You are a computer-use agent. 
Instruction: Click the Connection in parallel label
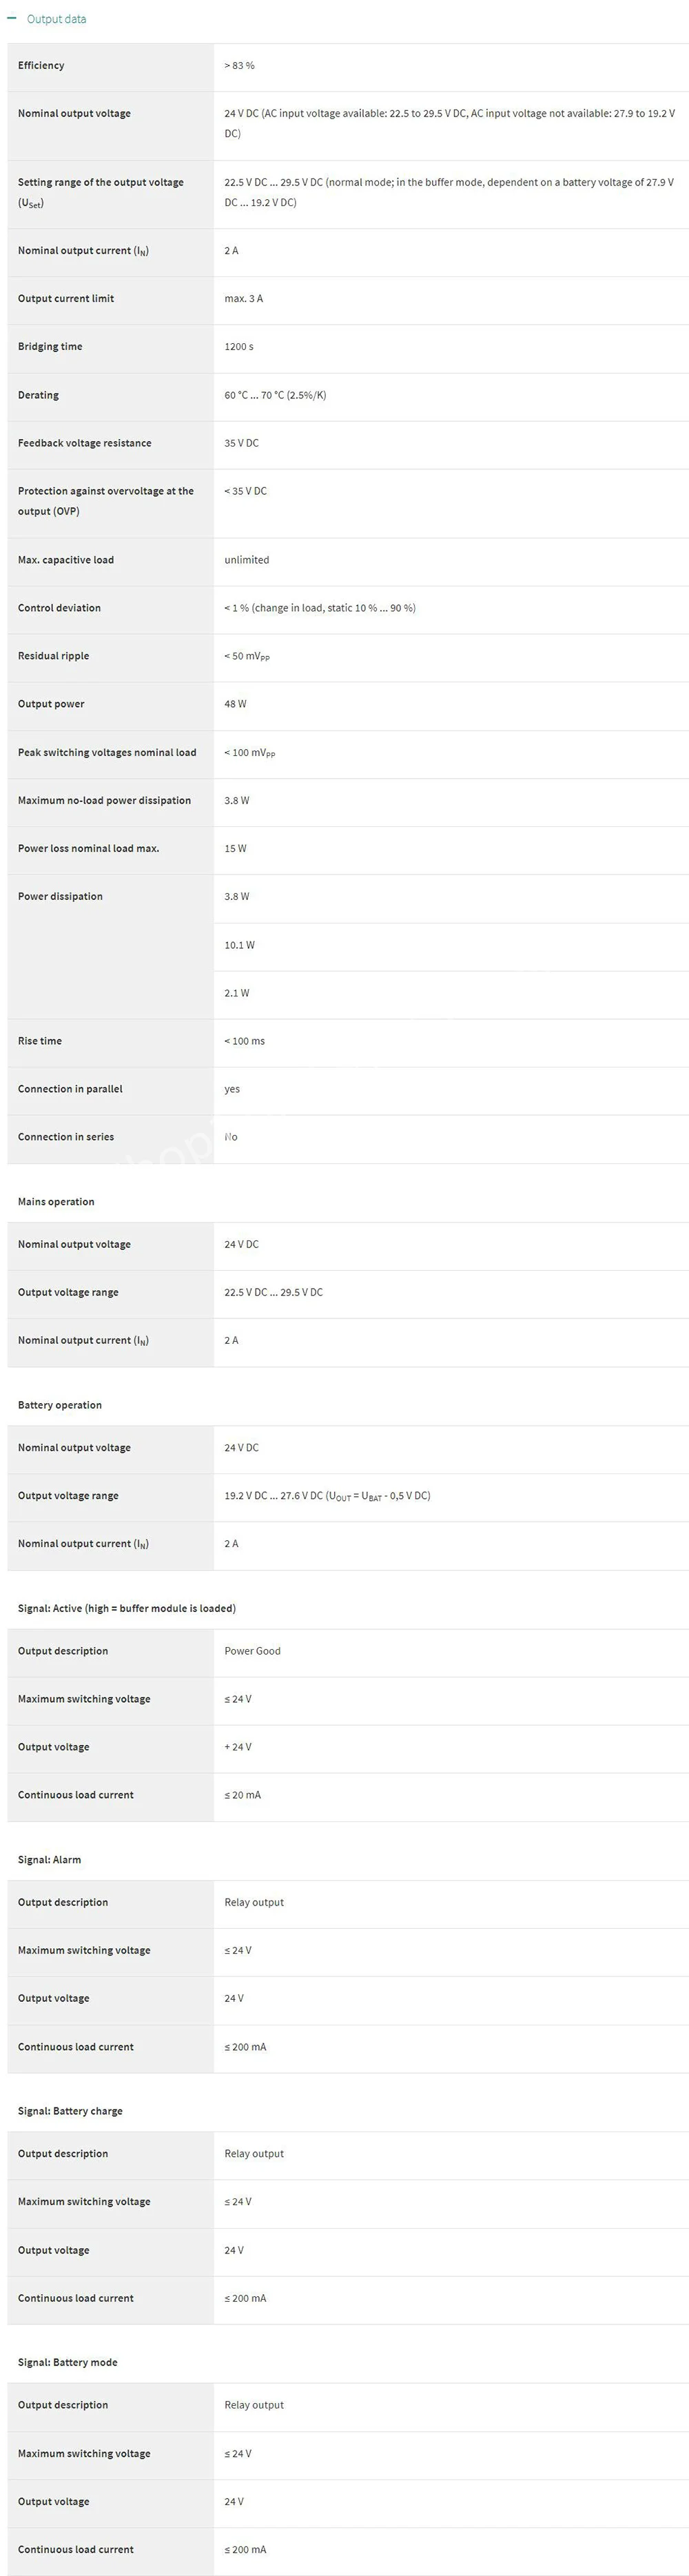tap(70, 1089)
